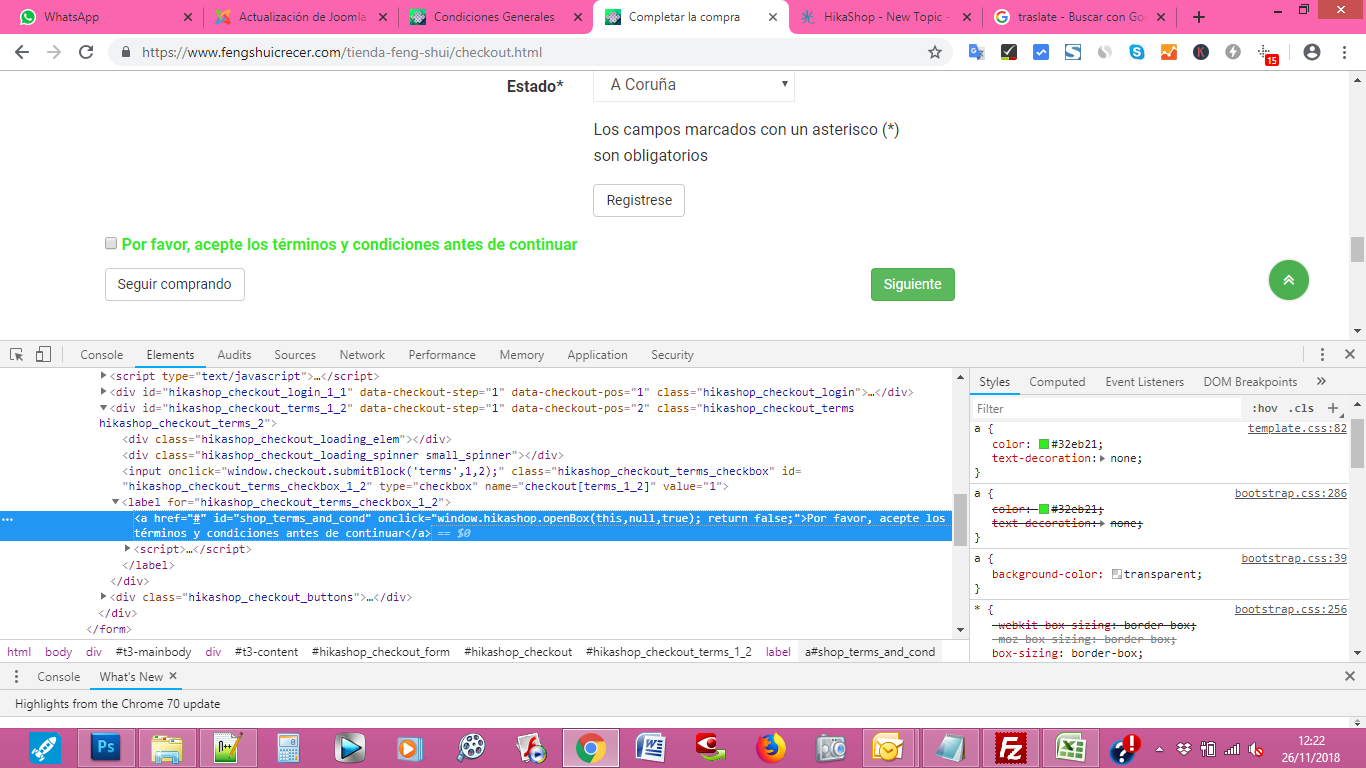Select the Computed tab in styles pane
Screen dimensions: 1366x768
1057,382
